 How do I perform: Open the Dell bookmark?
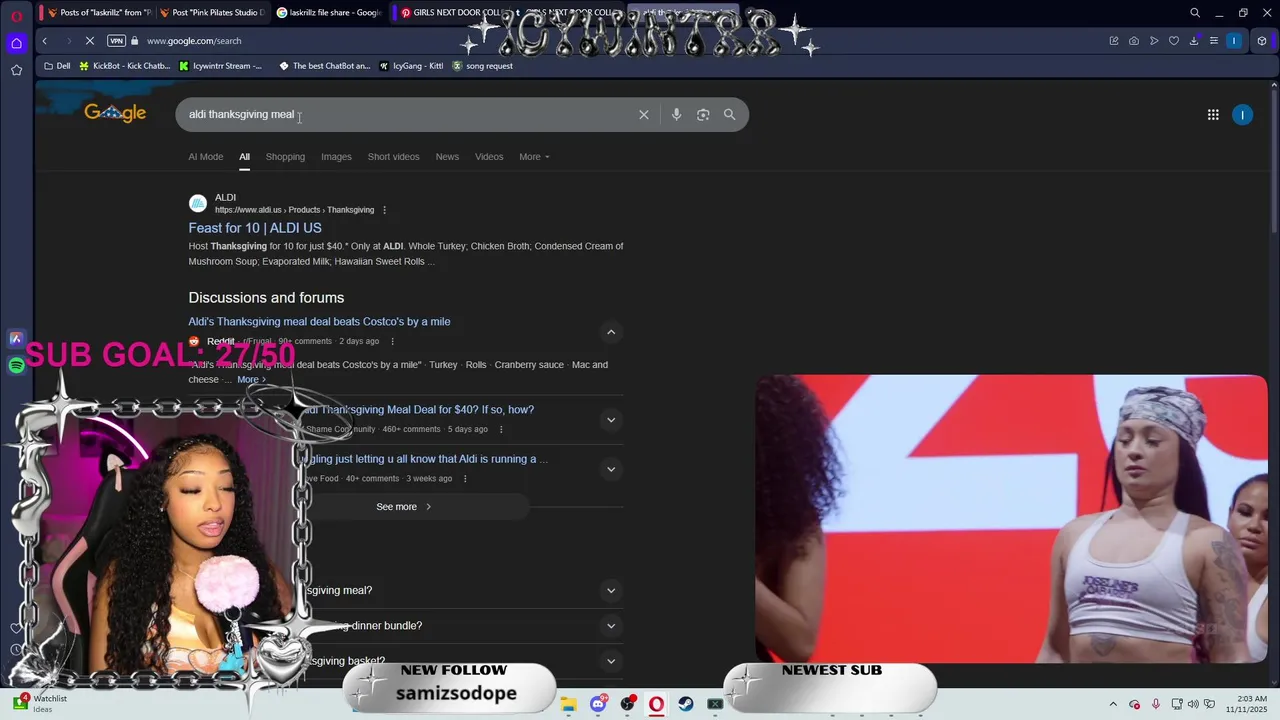[x=57, y=66]
